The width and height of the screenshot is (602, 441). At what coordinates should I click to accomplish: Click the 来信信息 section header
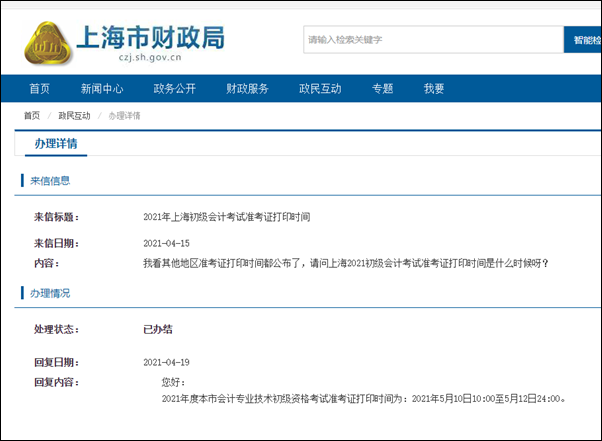50,181
